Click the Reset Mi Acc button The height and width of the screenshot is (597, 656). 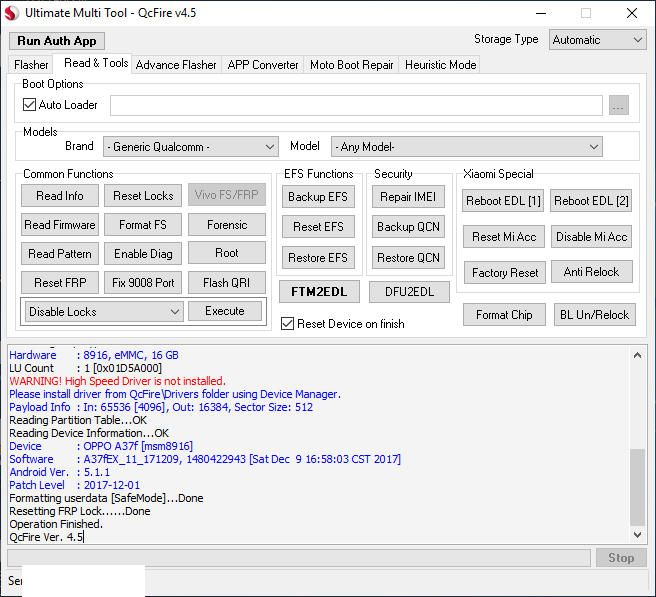(504, 237)
